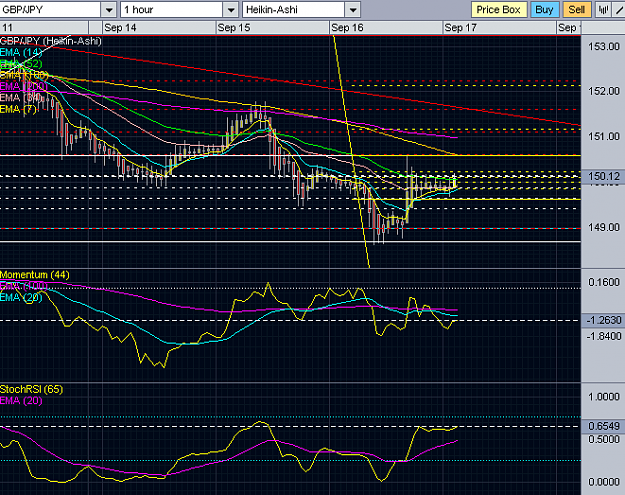
Task: Click the Sell button
Action: (x=576, y=10)
